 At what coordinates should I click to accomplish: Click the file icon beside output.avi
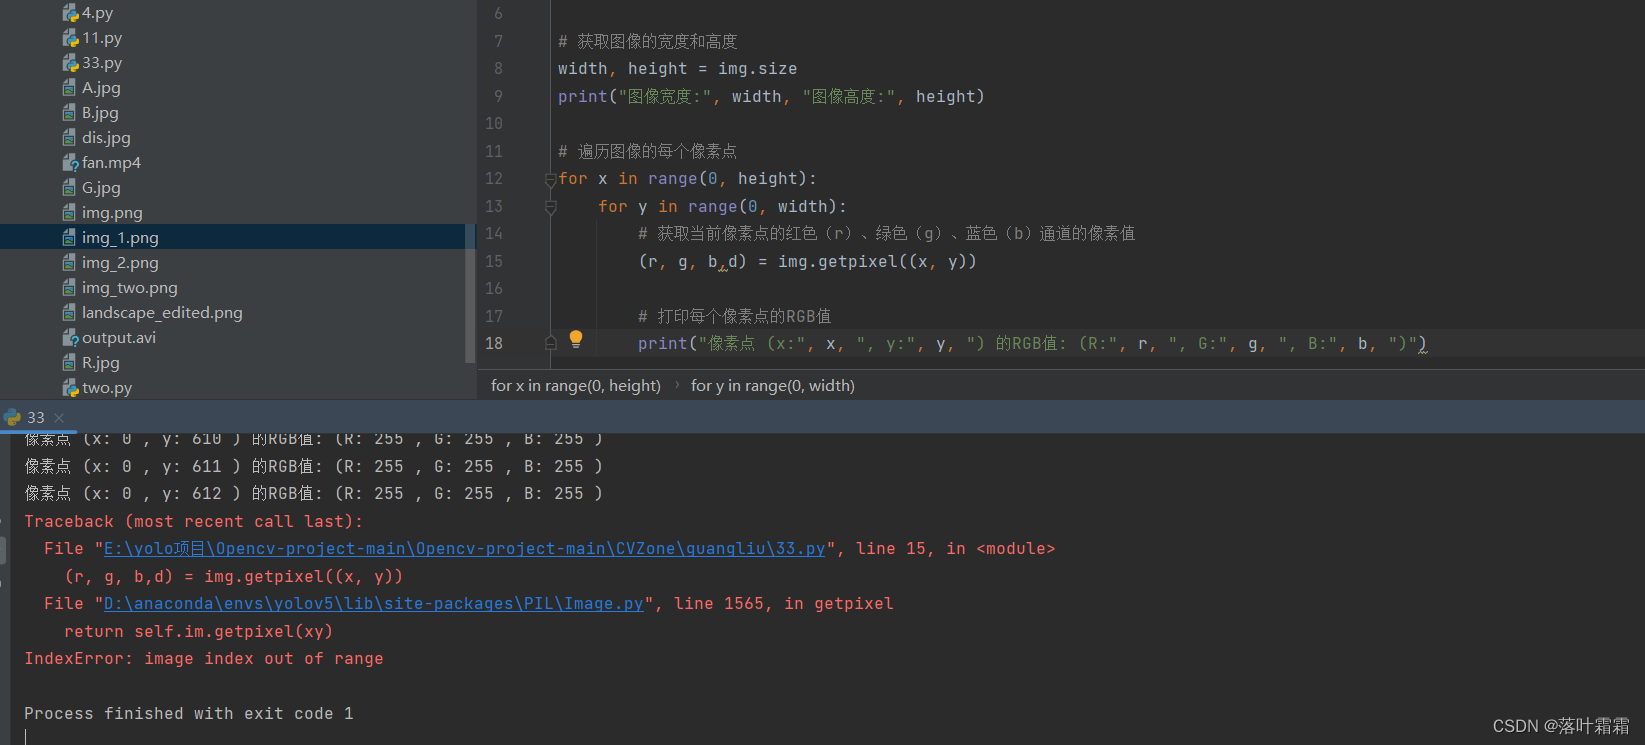coord(70,338)
